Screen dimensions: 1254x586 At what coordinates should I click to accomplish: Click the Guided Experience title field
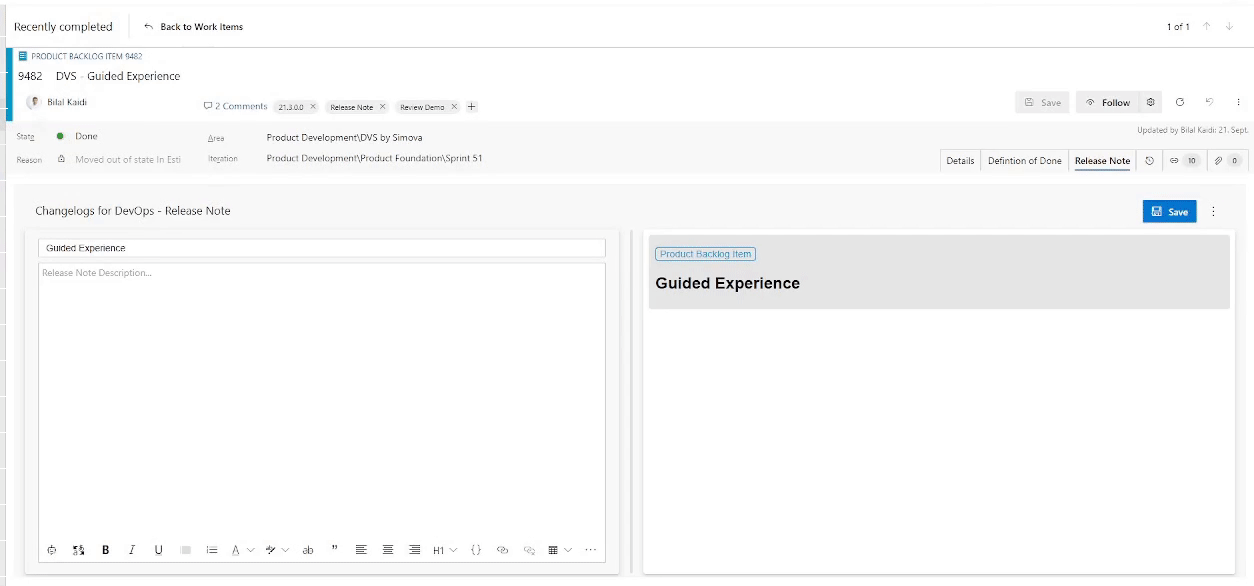click(322, 247)
